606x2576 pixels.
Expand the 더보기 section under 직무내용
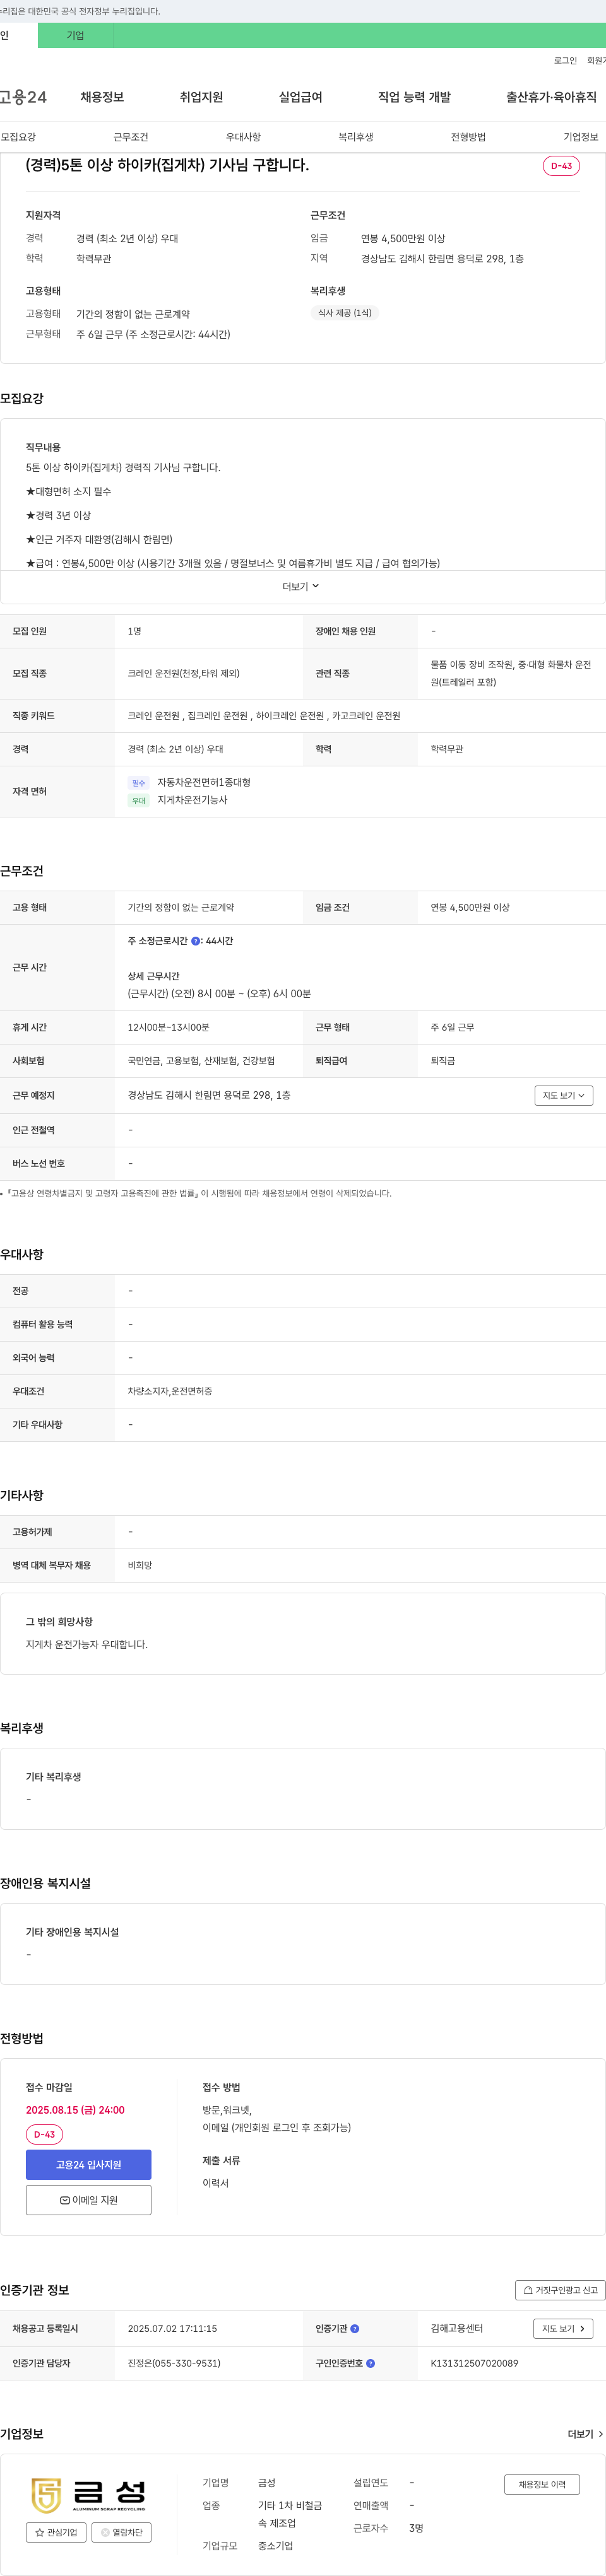tap(301, 586)
